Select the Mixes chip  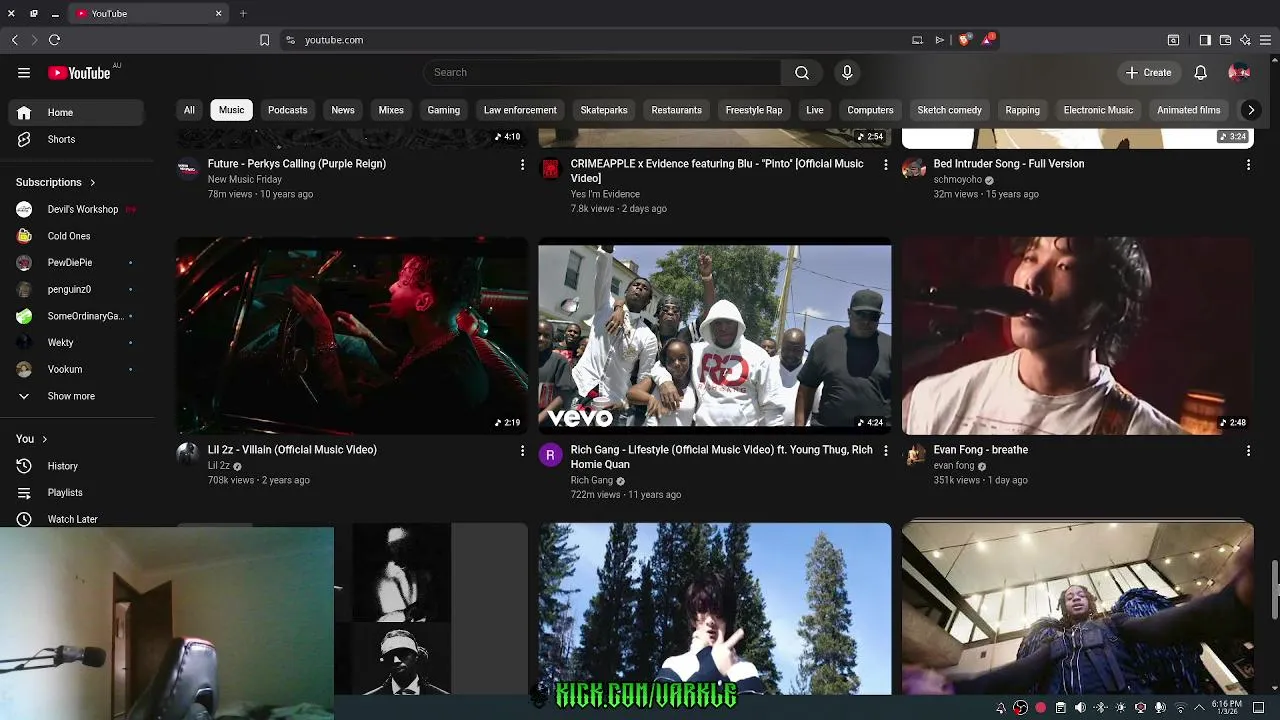(x=391, y=110)
